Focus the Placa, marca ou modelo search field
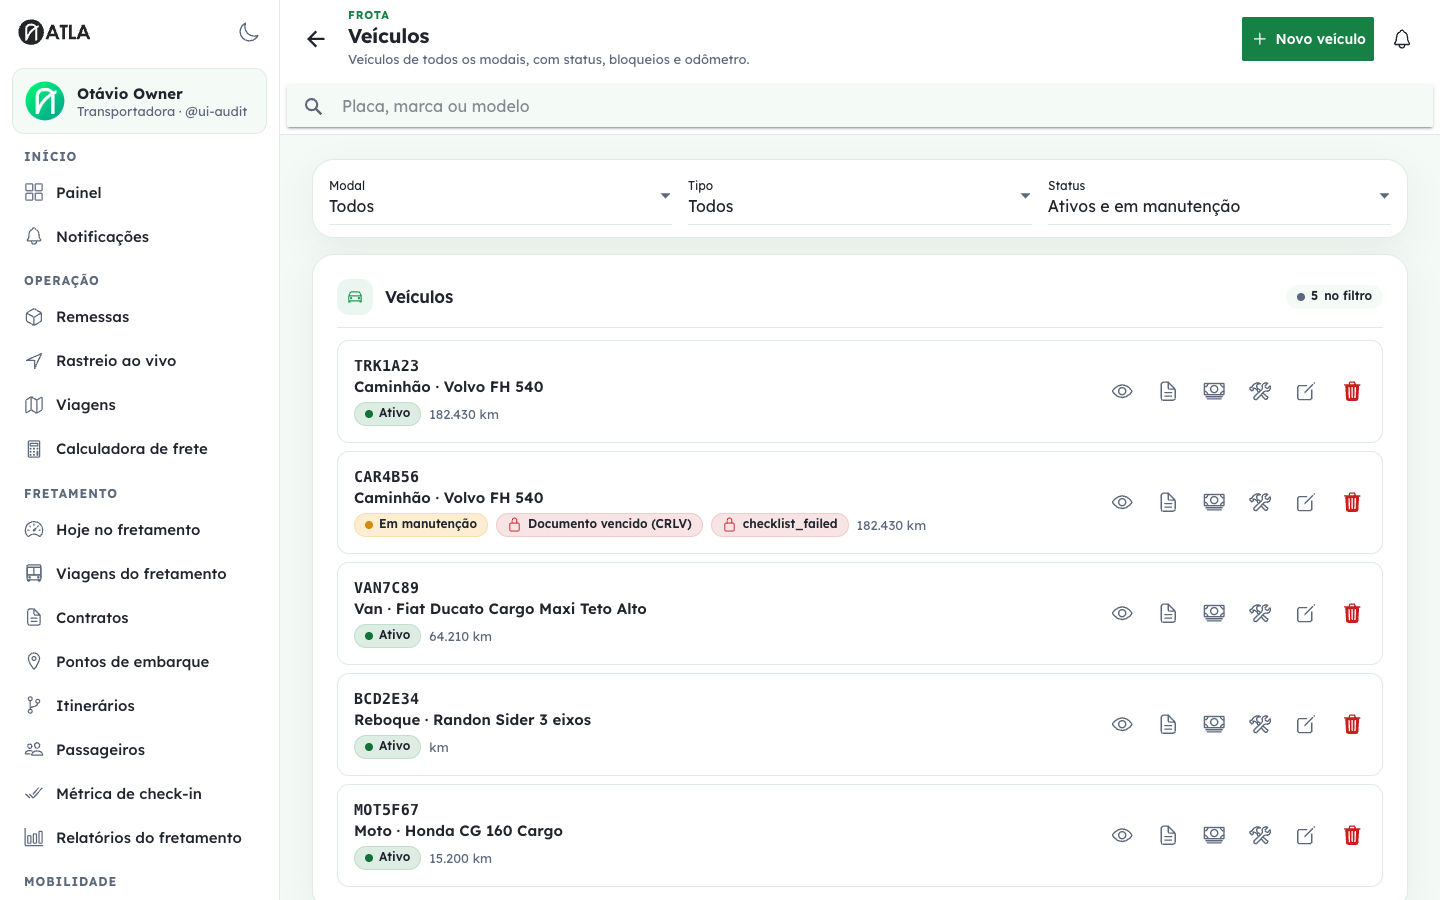Viewport: 1440px width, 900px height. [860, 106]
